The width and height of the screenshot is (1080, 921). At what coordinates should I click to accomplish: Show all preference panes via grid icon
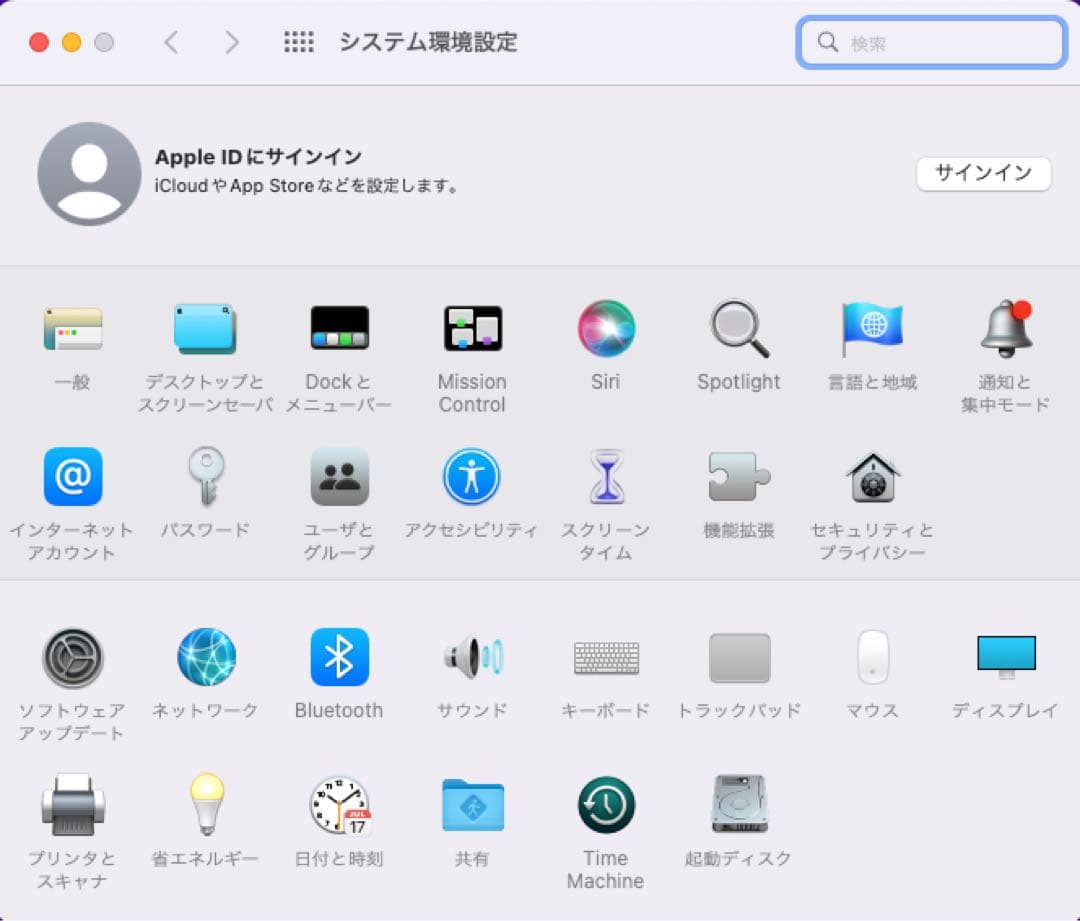298,42
